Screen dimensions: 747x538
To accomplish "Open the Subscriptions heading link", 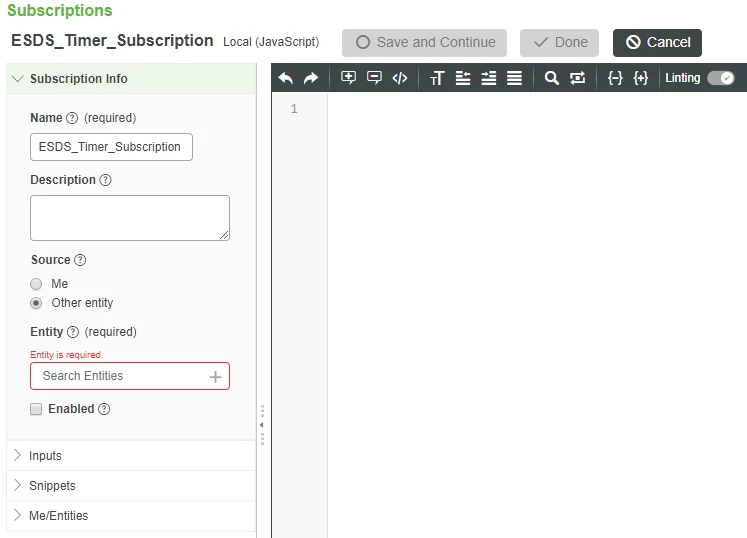I will tap(60, 10).
